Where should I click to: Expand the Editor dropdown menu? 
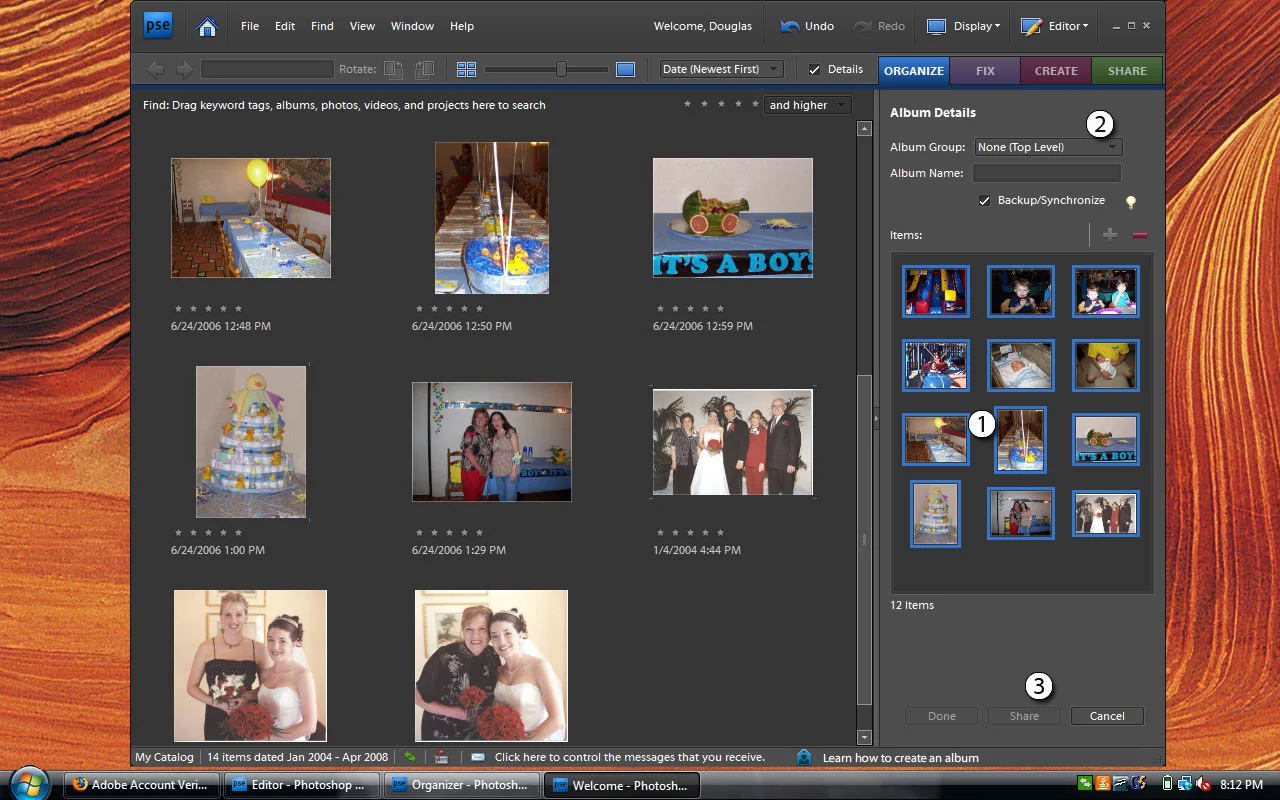[1085, 26]
